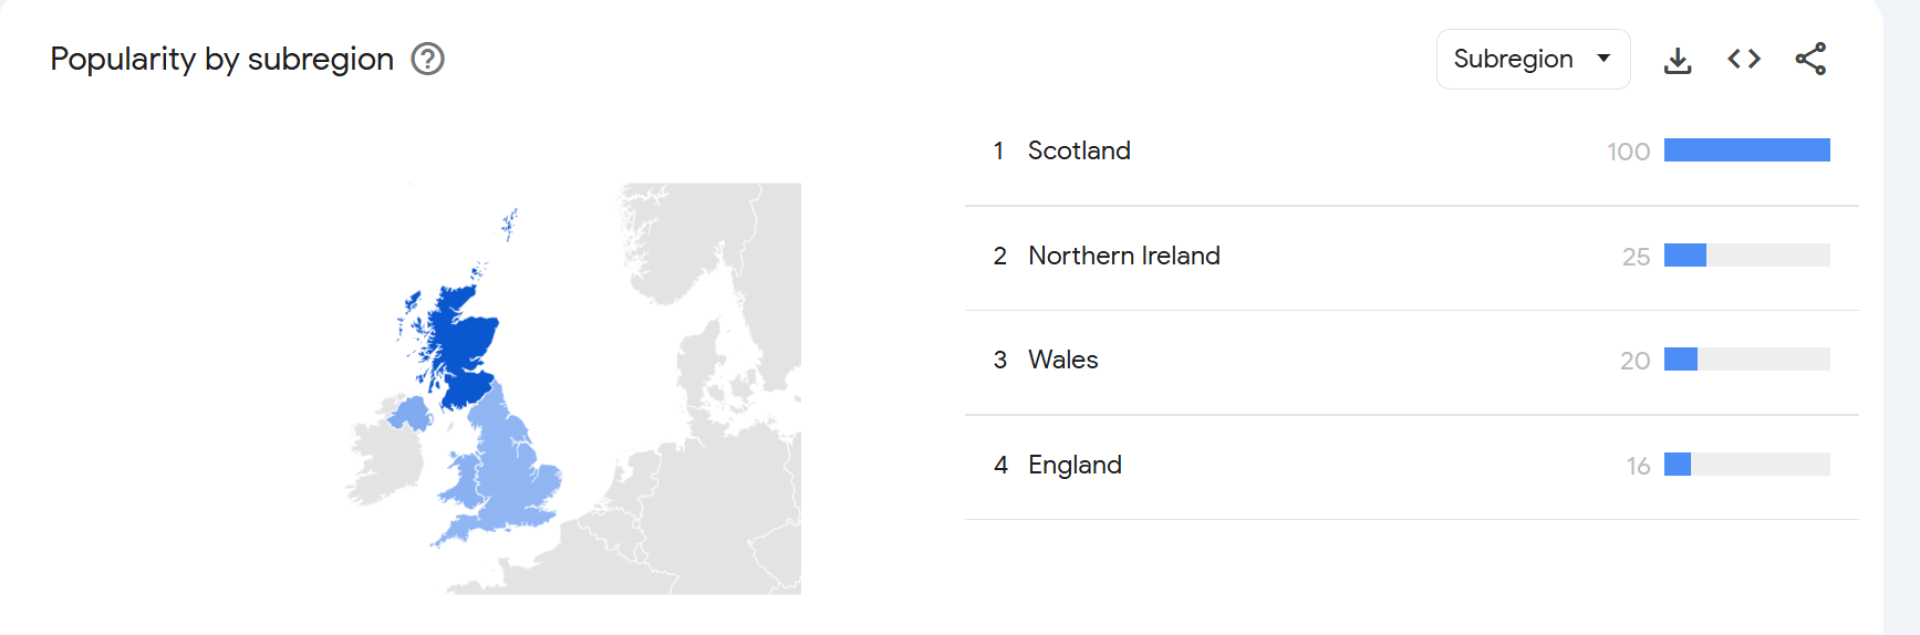This screenshot has height=635, width=1920.
Task: Click Northern Ireland on the map
Action: click(x=409, y=413)
